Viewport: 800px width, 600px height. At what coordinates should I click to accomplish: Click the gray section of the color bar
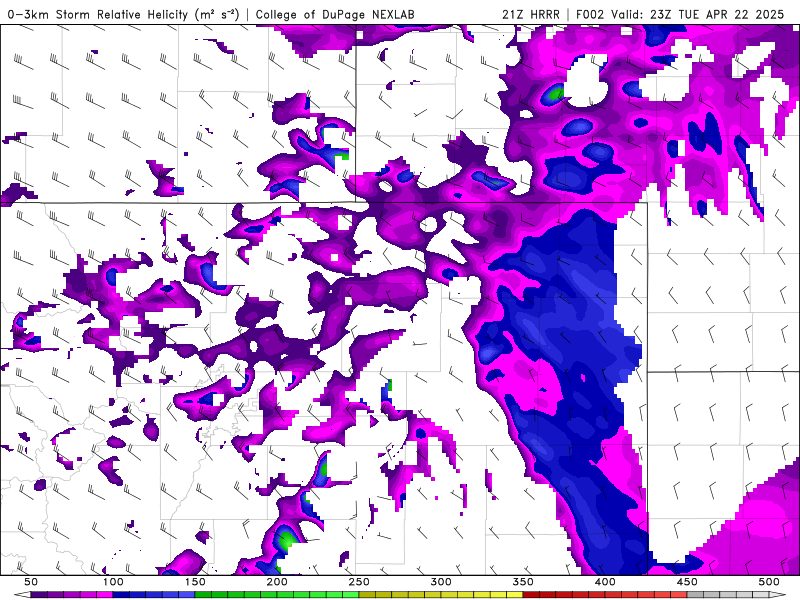(728, 595)
